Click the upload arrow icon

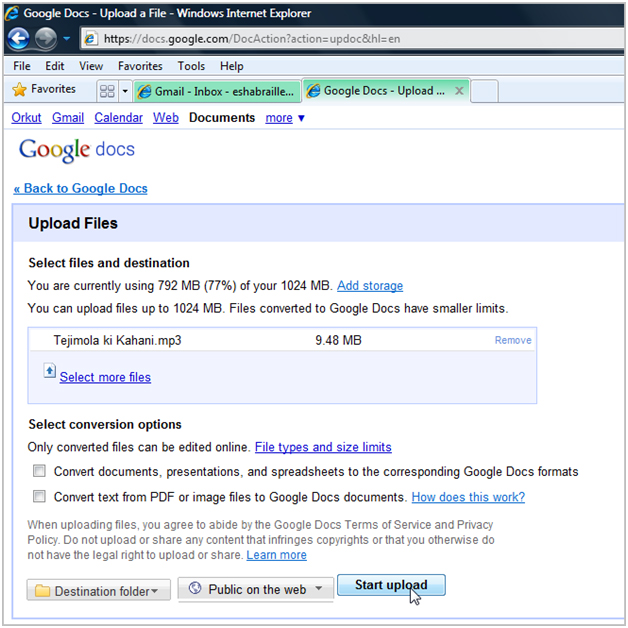50,371
